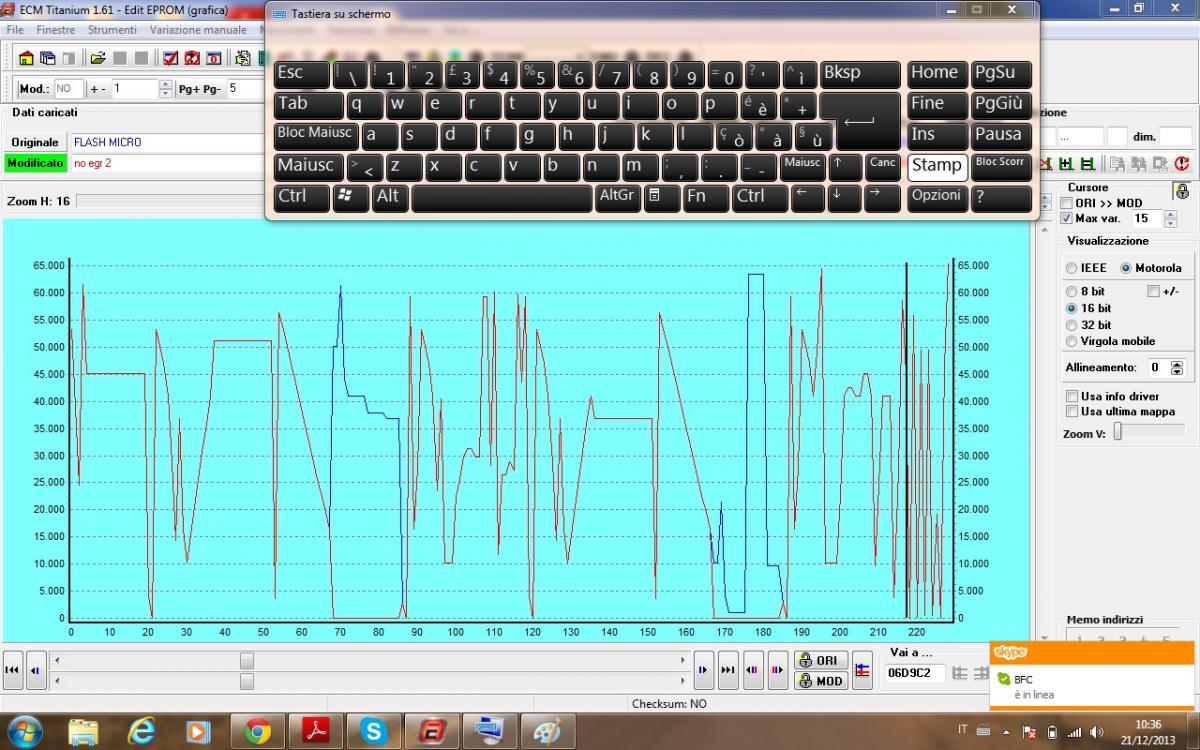1200x750 pixels.
Task: Click the ORI lock button
Action: click(x=820, y=660)
